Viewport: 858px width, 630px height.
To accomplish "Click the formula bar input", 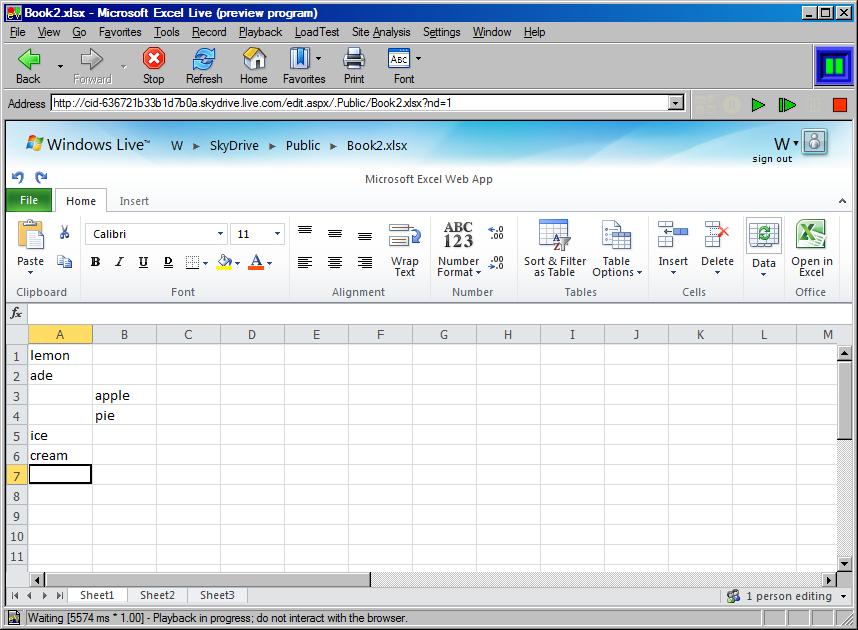I will (x=439, y=313).
